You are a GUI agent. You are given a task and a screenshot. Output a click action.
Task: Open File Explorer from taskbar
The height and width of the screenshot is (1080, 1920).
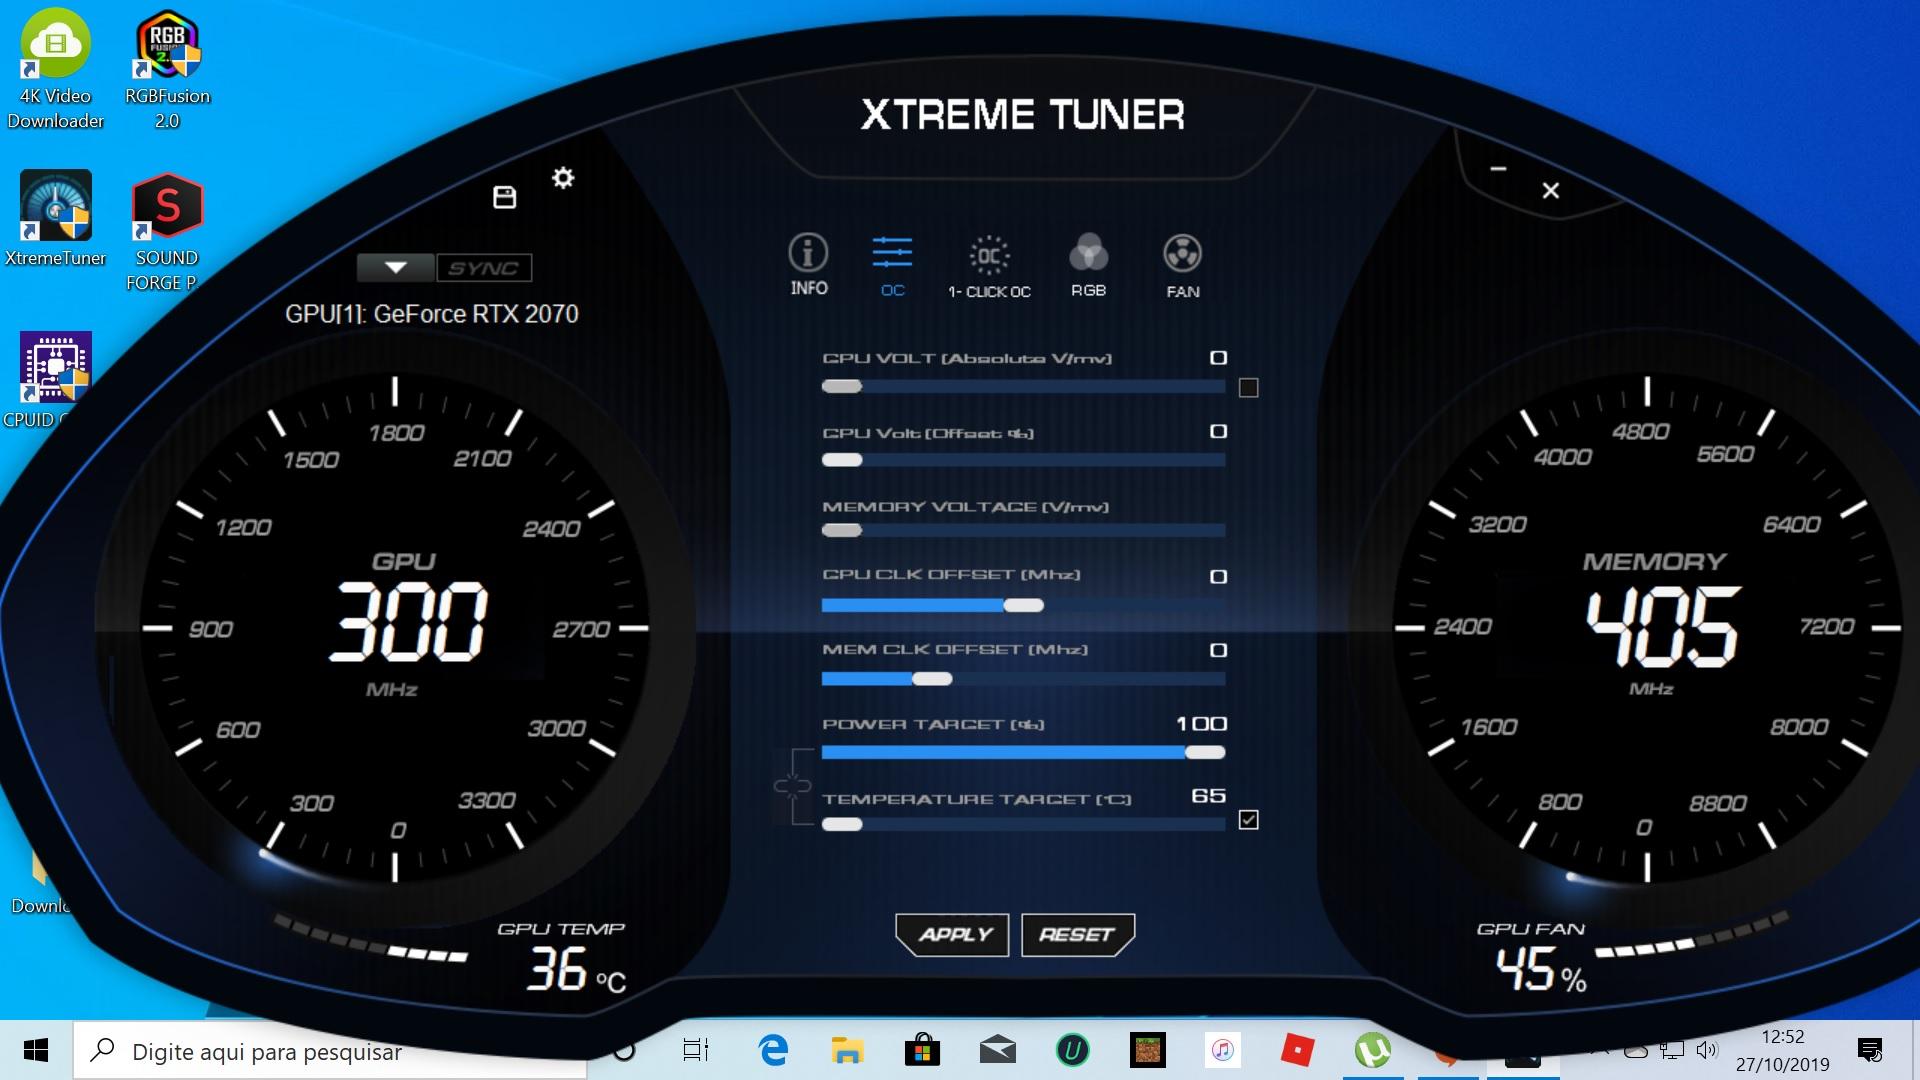(847, 1051)
